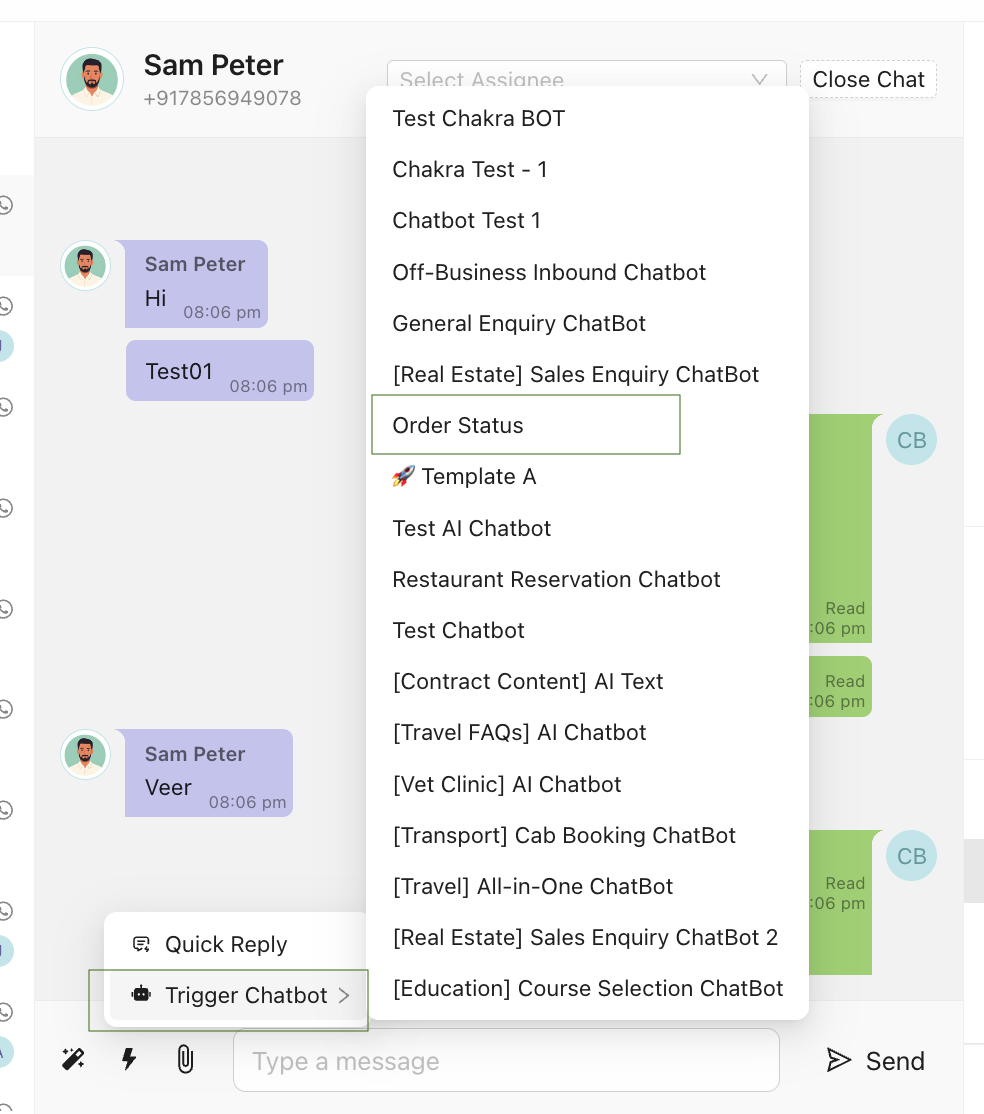Select Order Status chatbot from the list
The width and height of the screenshot is (984, 1114).
[458, 426]
